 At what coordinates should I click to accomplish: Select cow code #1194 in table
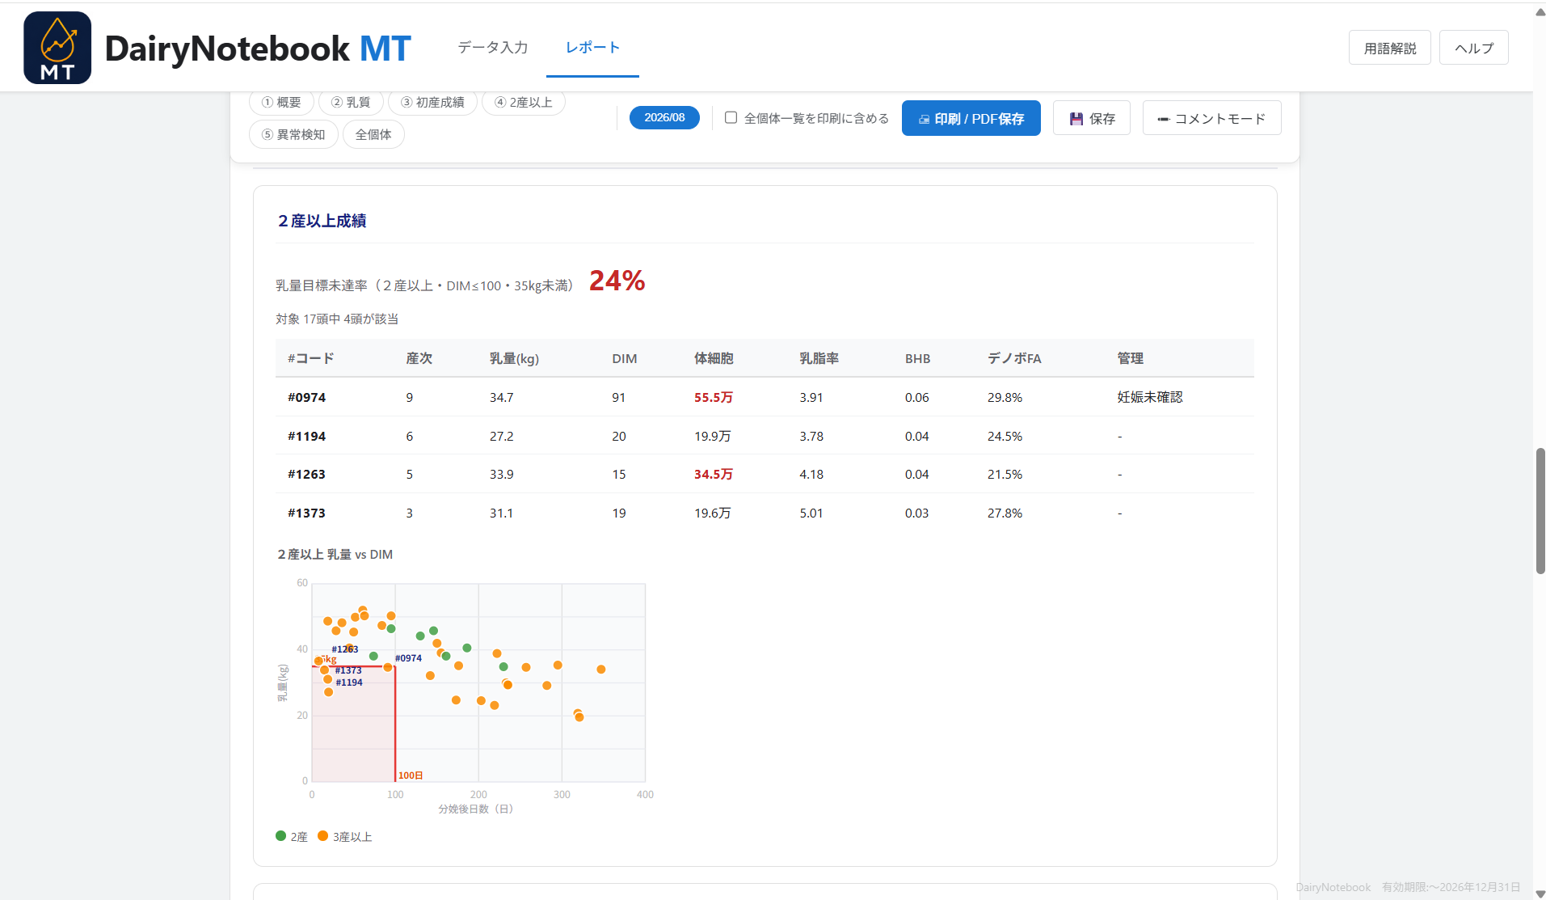pyautogui.click(x=307, y=436)
